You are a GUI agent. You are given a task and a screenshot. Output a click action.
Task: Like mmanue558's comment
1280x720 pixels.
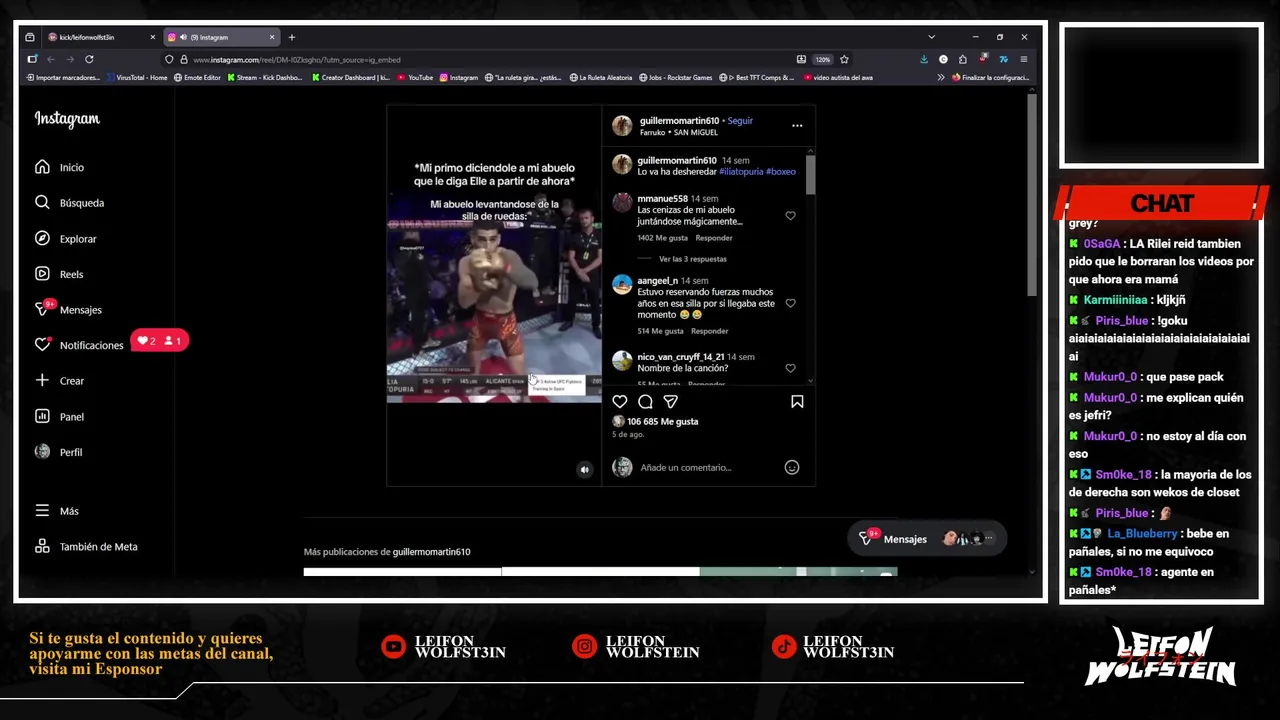pyautogui.click(x=790, y=216)
